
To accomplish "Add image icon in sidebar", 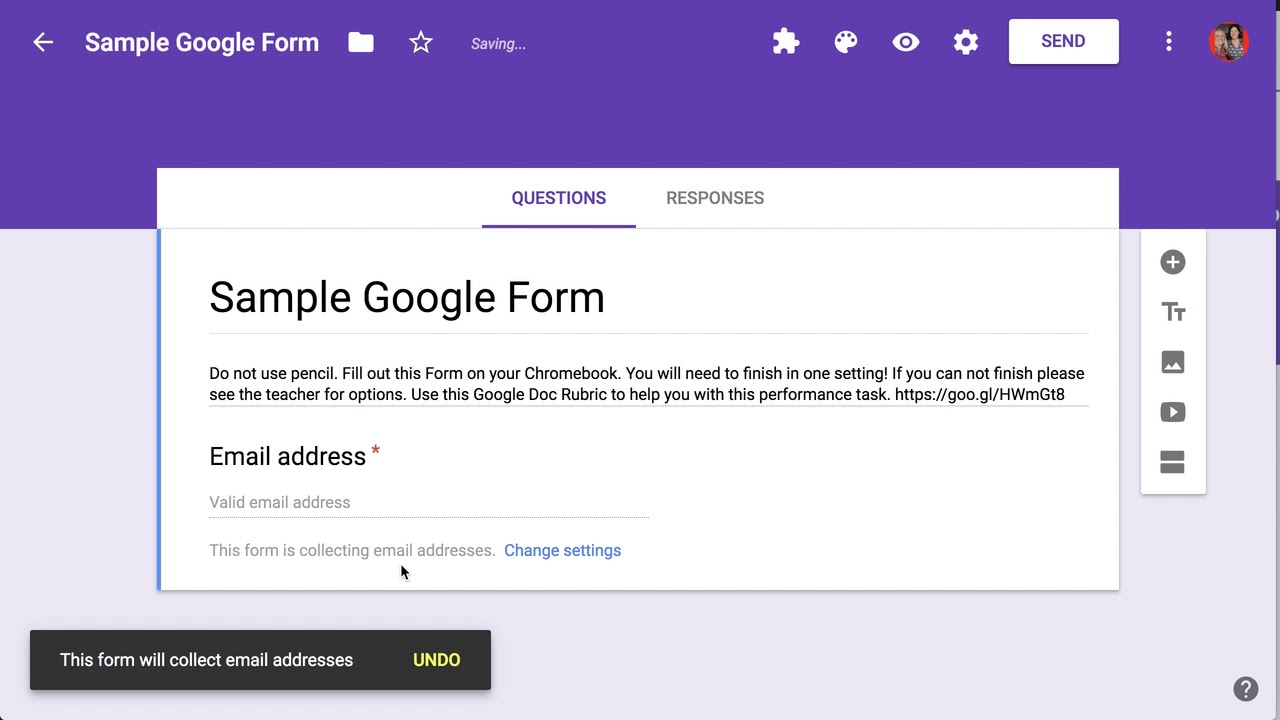I will [x=1173, y=362].
